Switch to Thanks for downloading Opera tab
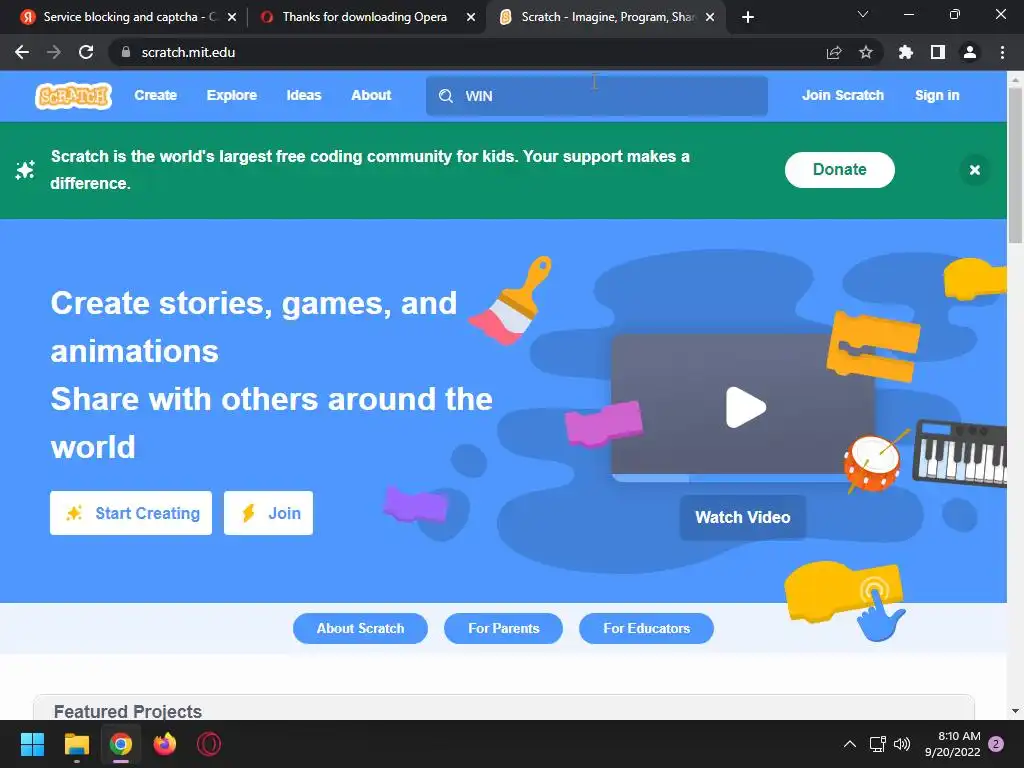Screen dimensions: 1024x768 coord(364,17)
